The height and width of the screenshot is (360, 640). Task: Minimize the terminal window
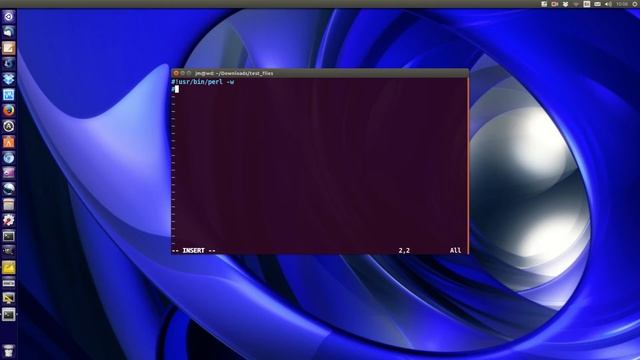click(x=182, y=73)
